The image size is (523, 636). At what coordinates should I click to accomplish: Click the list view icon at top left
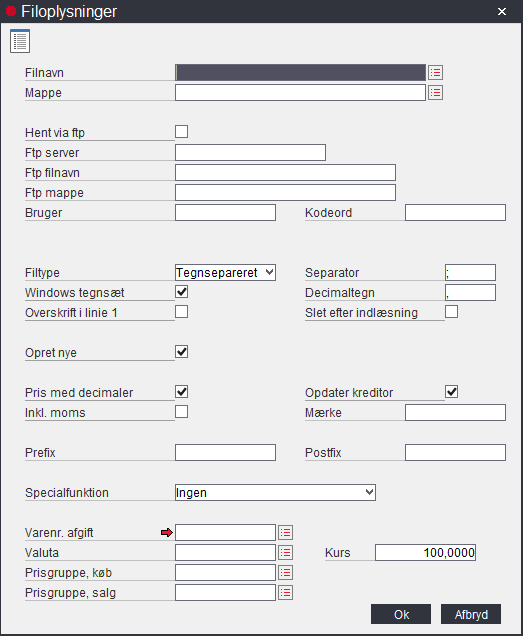pyautogui.click(x=20, y=41)
